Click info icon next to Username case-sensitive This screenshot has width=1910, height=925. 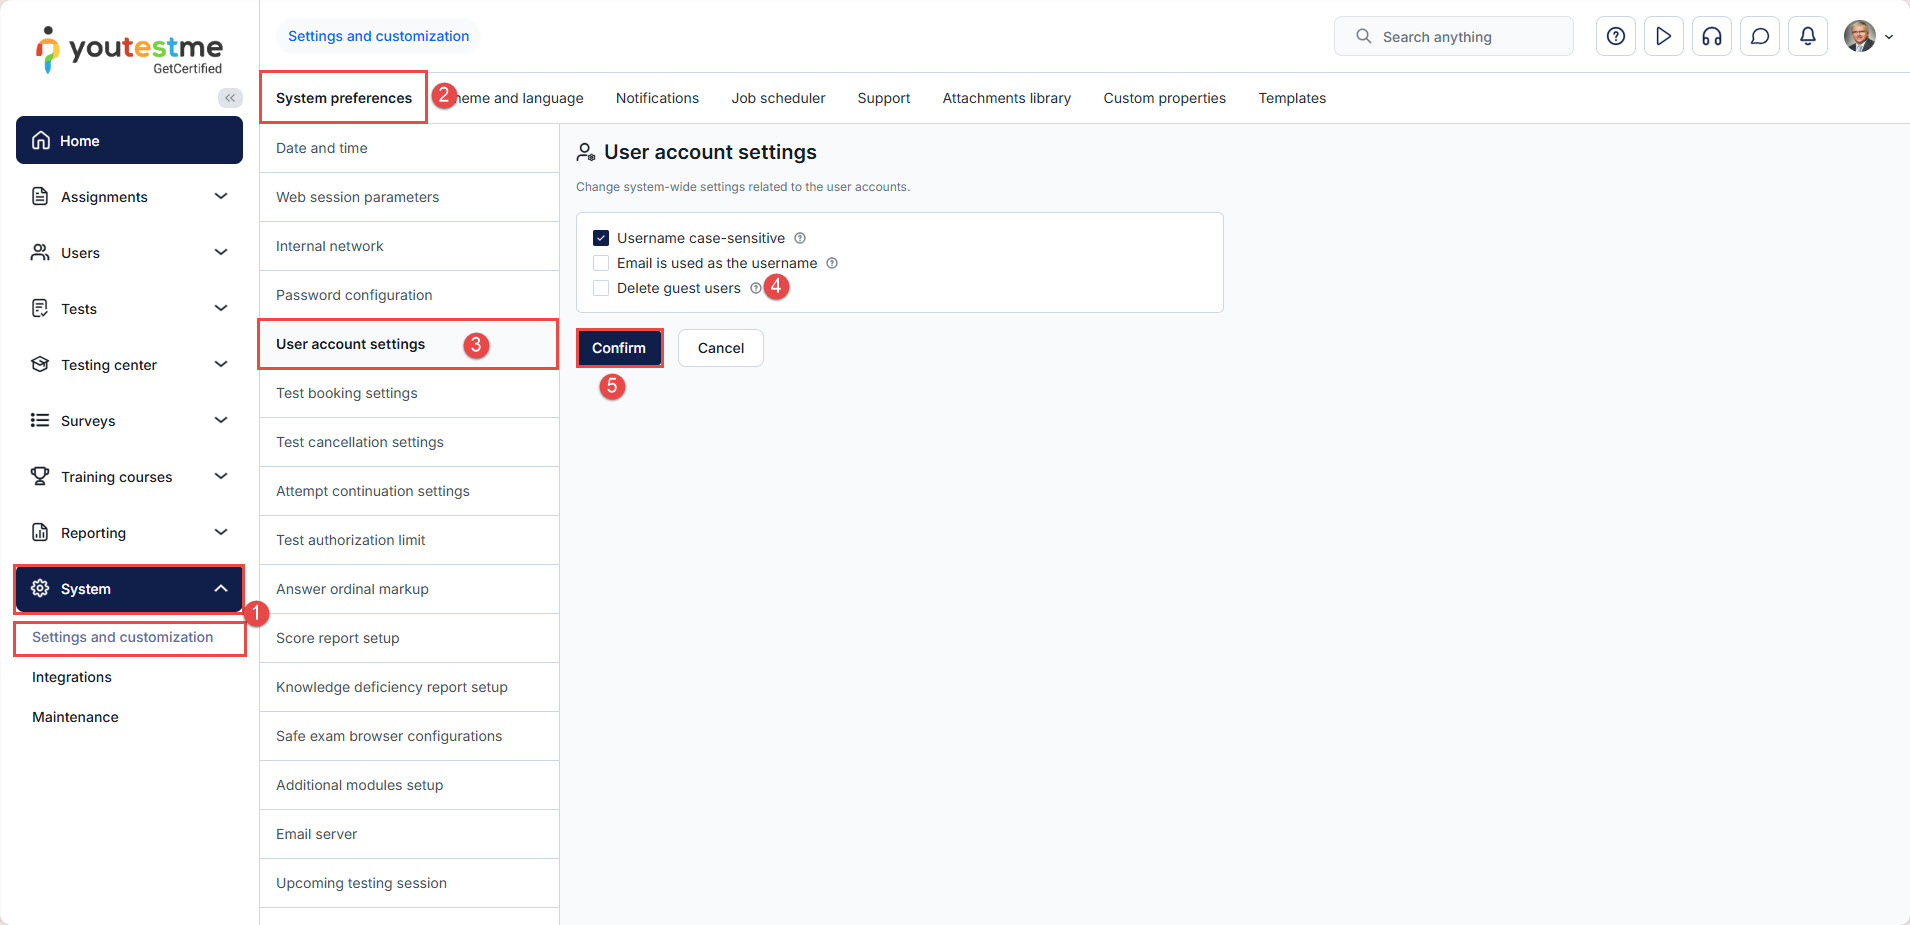[800, 238]
